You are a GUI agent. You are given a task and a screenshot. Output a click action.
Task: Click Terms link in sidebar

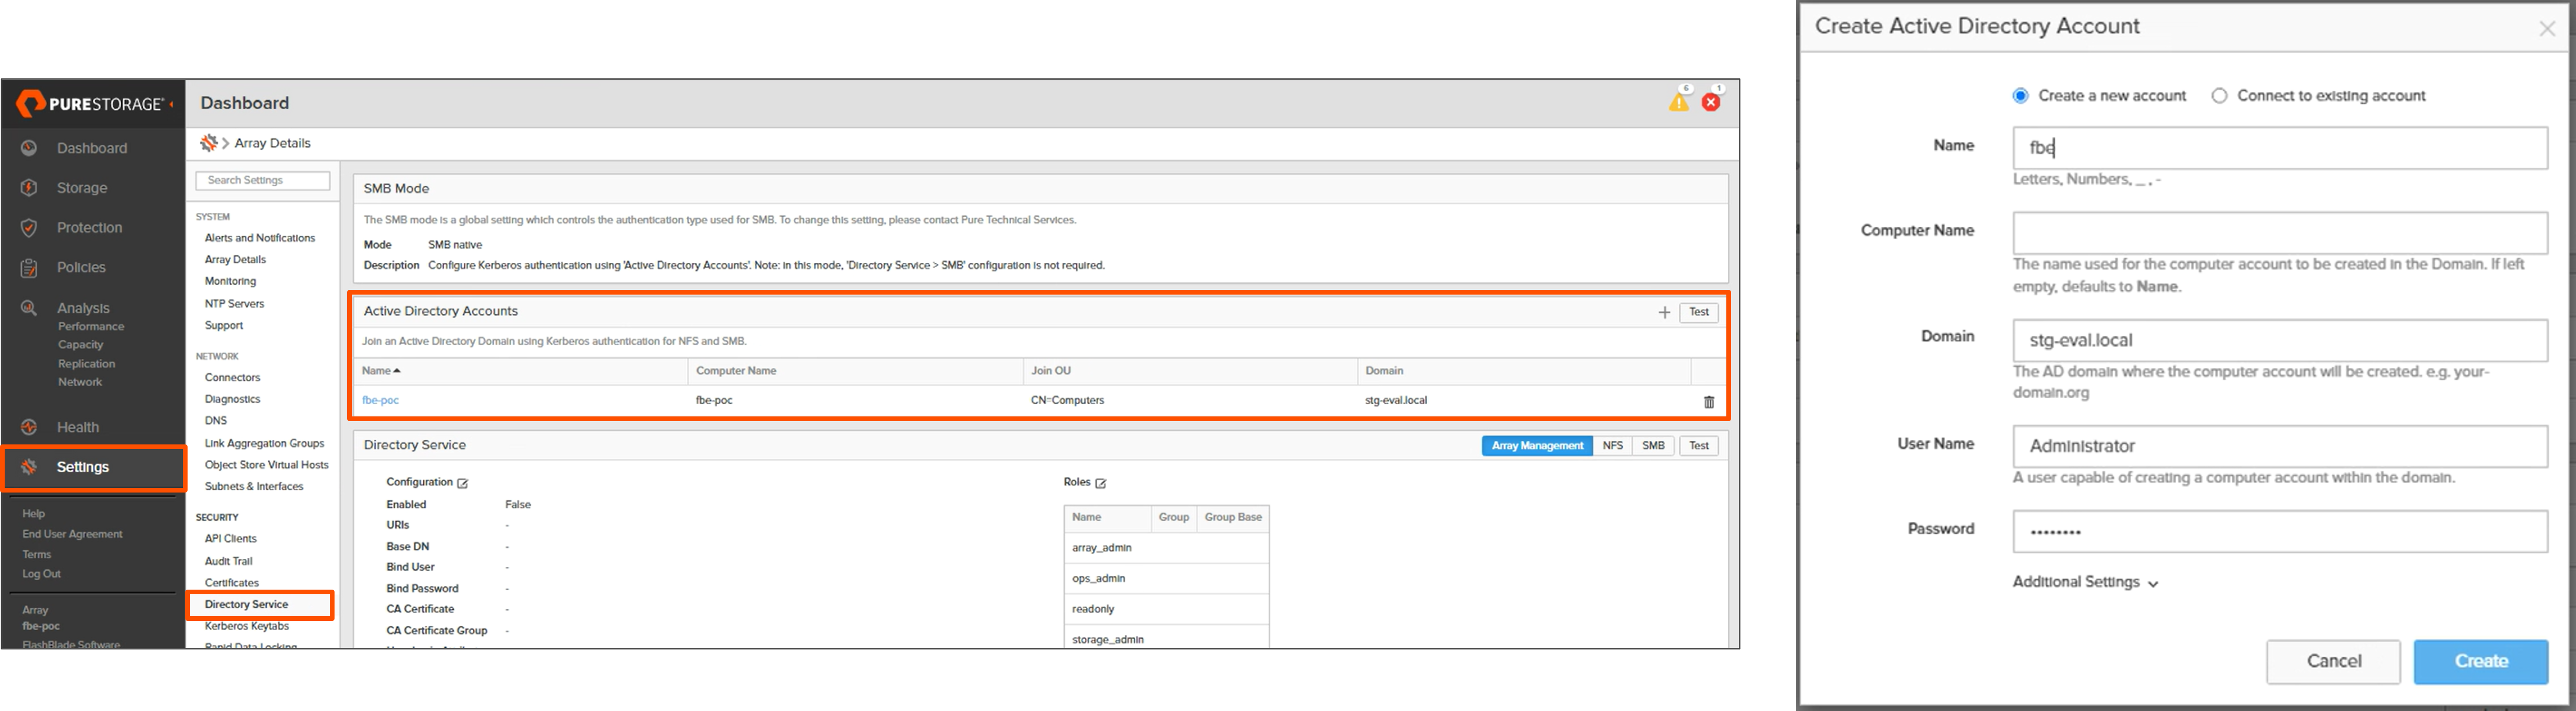coord(37,554)
